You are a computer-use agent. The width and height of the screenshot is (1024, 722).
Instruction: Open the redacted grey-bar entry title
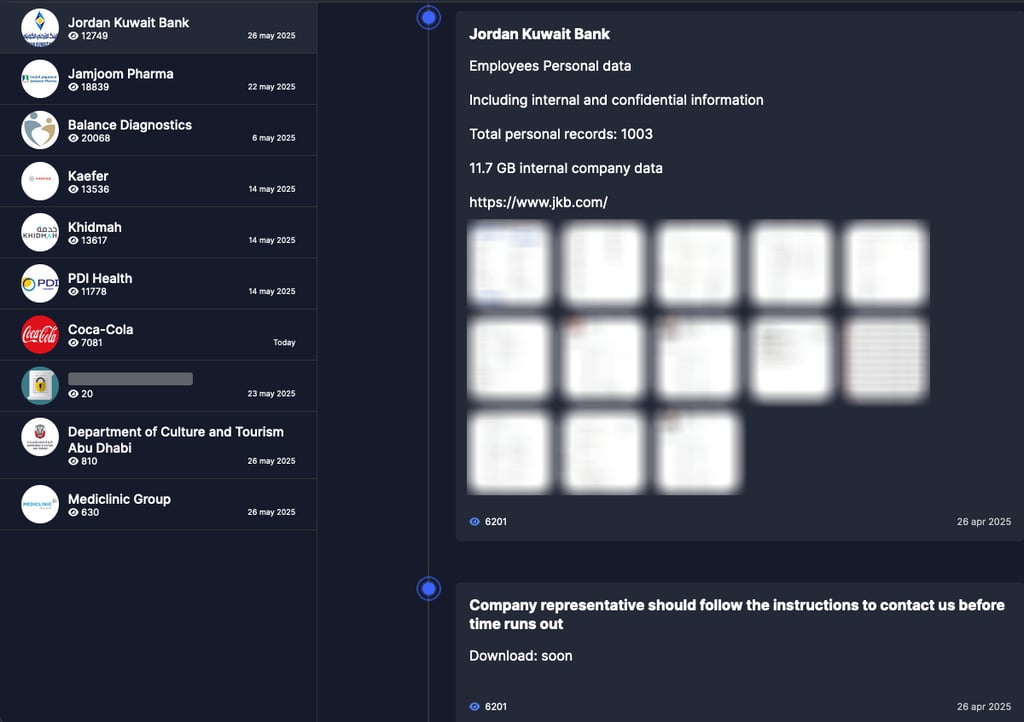point(130,379)
